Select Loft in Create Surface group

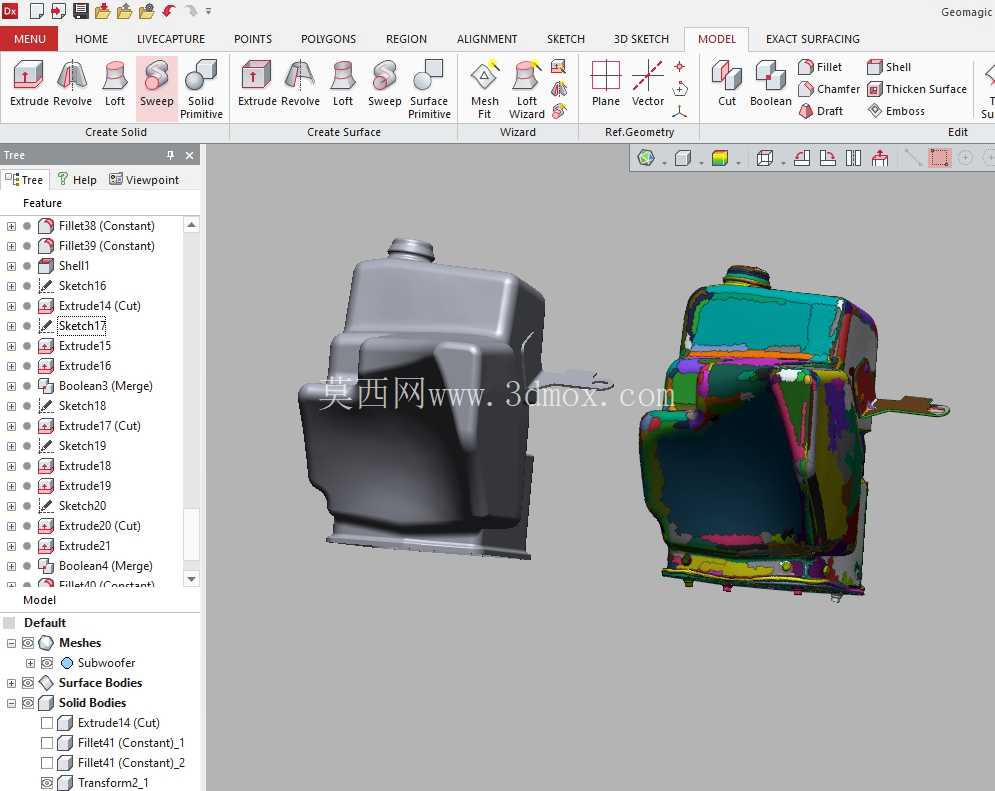[343, 84]
